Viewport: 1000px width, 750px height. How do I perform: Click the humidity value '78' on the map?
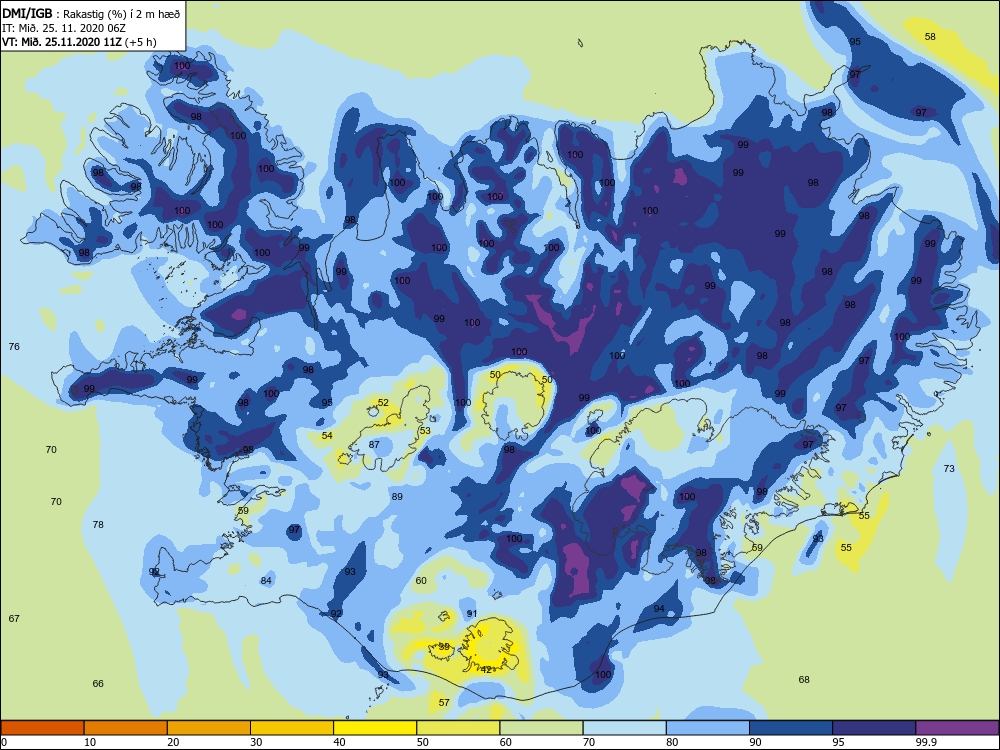(98, 524)
